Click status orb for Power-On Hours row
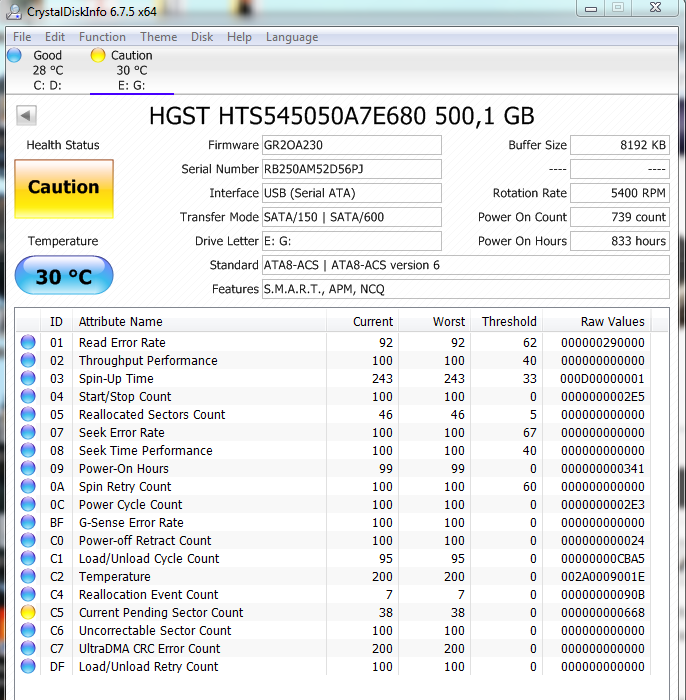Screen dimensions: 686x700 click(x=28, y=468)
